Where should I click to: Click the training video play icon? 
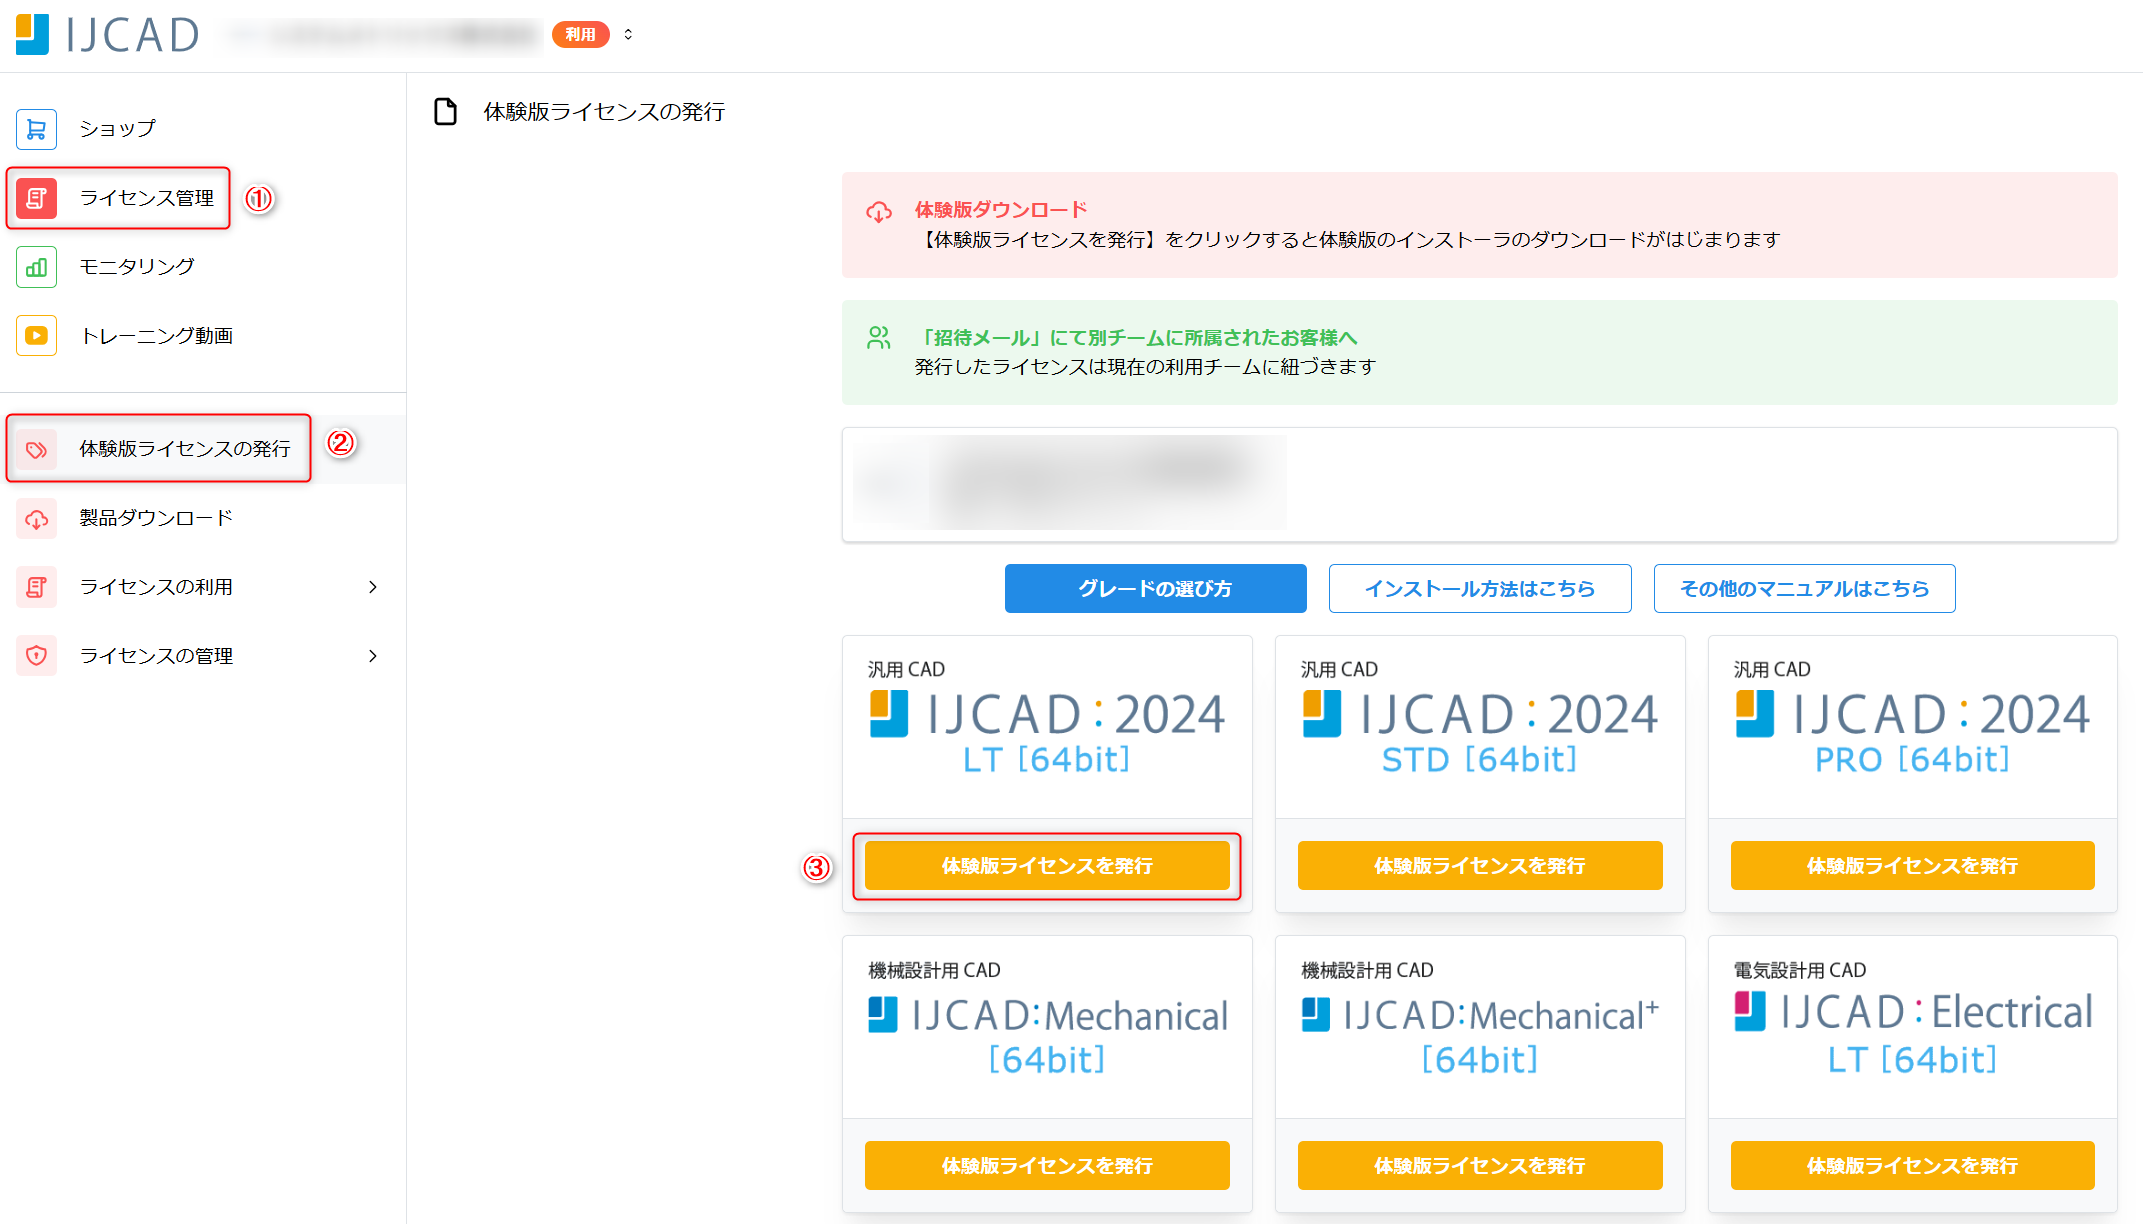click(x=36, y=336)
